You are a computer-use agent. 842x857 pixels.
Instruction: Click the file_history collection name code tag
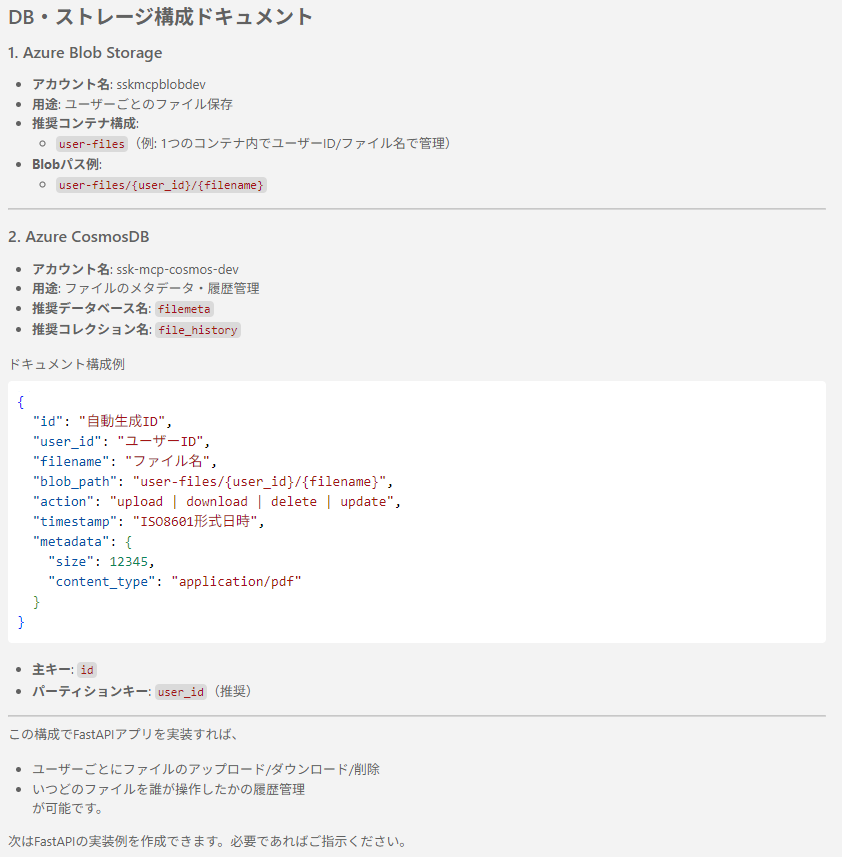pos(198,330)
